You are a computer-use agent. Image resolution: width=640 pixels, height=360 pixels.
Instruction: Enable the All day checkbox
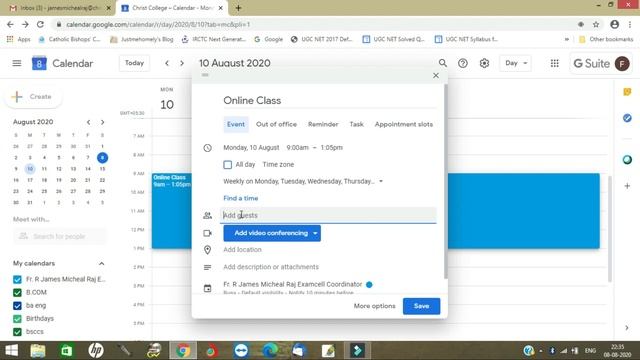pyautogui.click(x=228, y=164)
